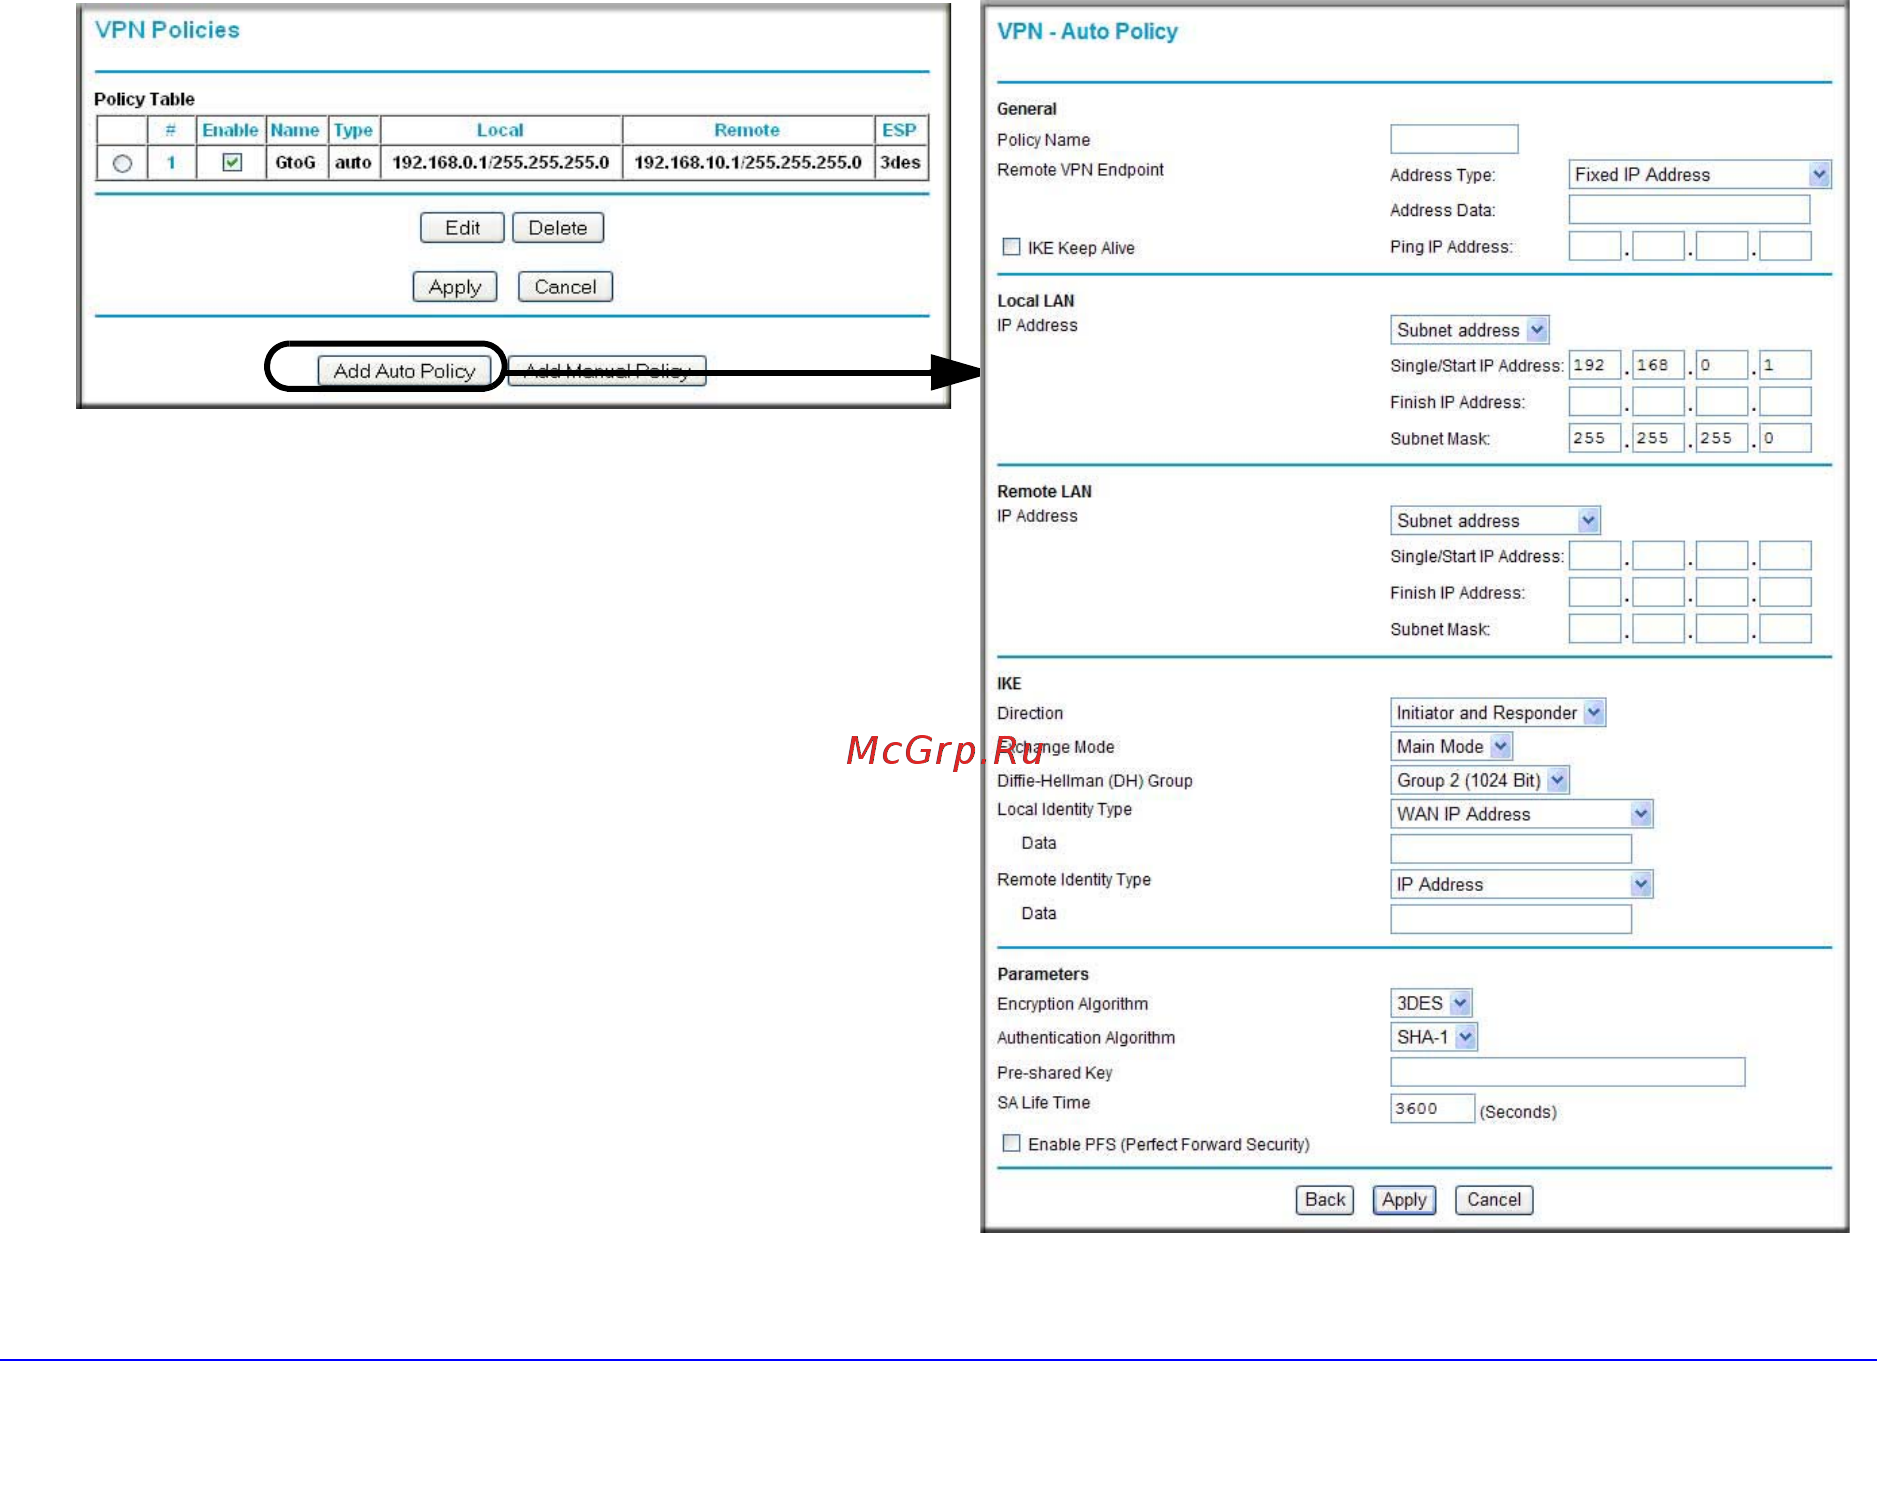Click the Local column header

(500, 130)
